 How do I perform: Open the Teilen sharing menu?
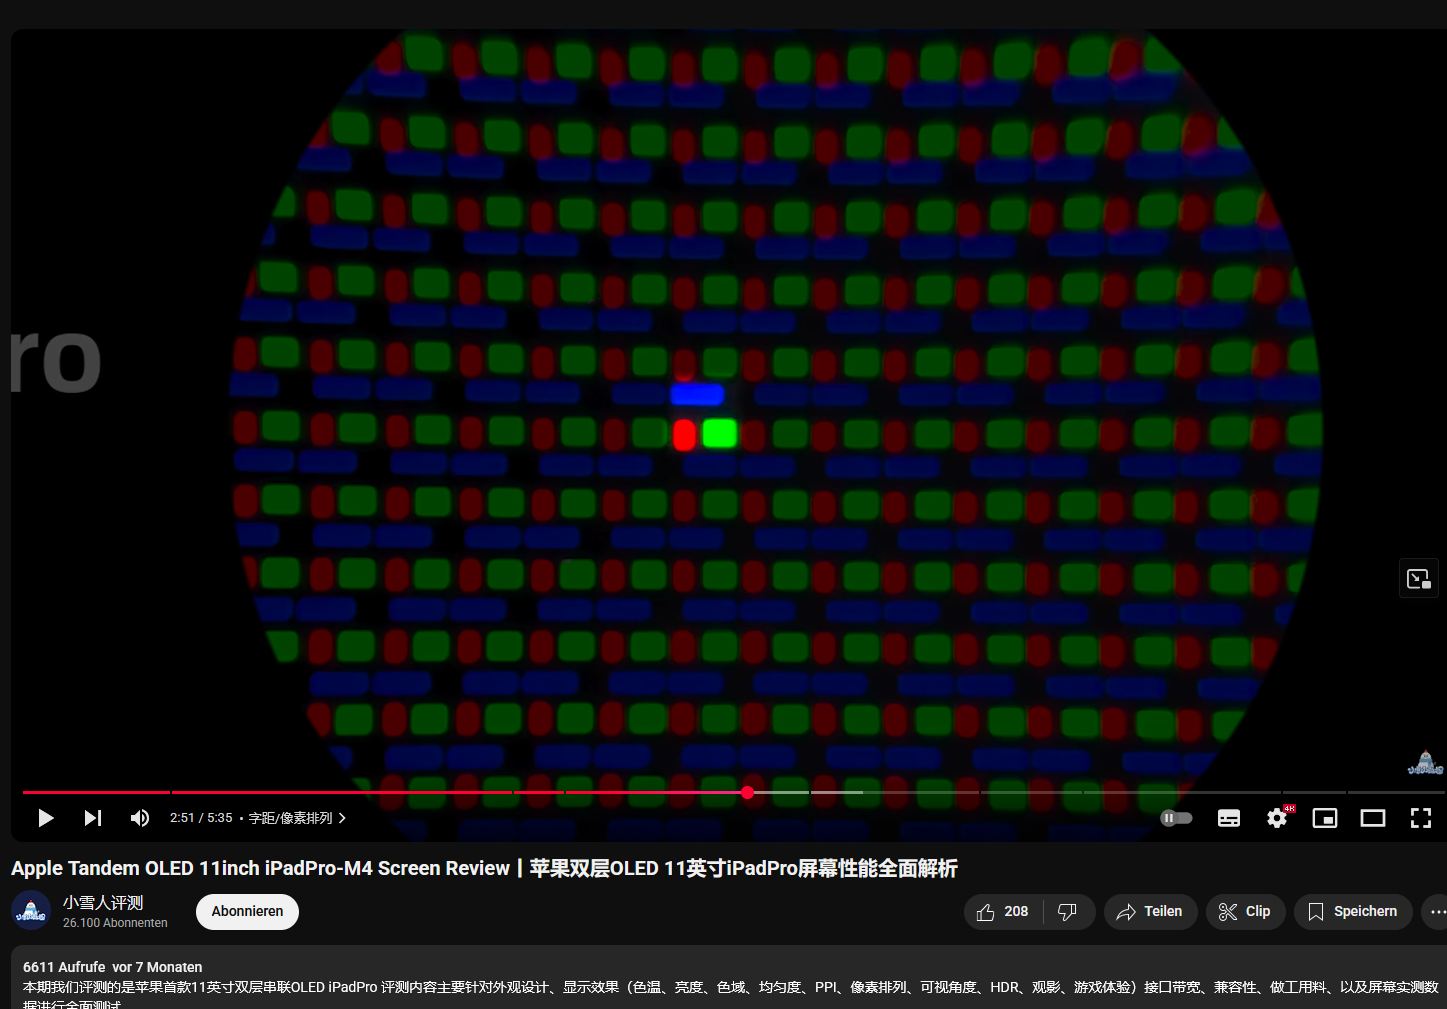pyautogui.click(x=1150, y=911)
